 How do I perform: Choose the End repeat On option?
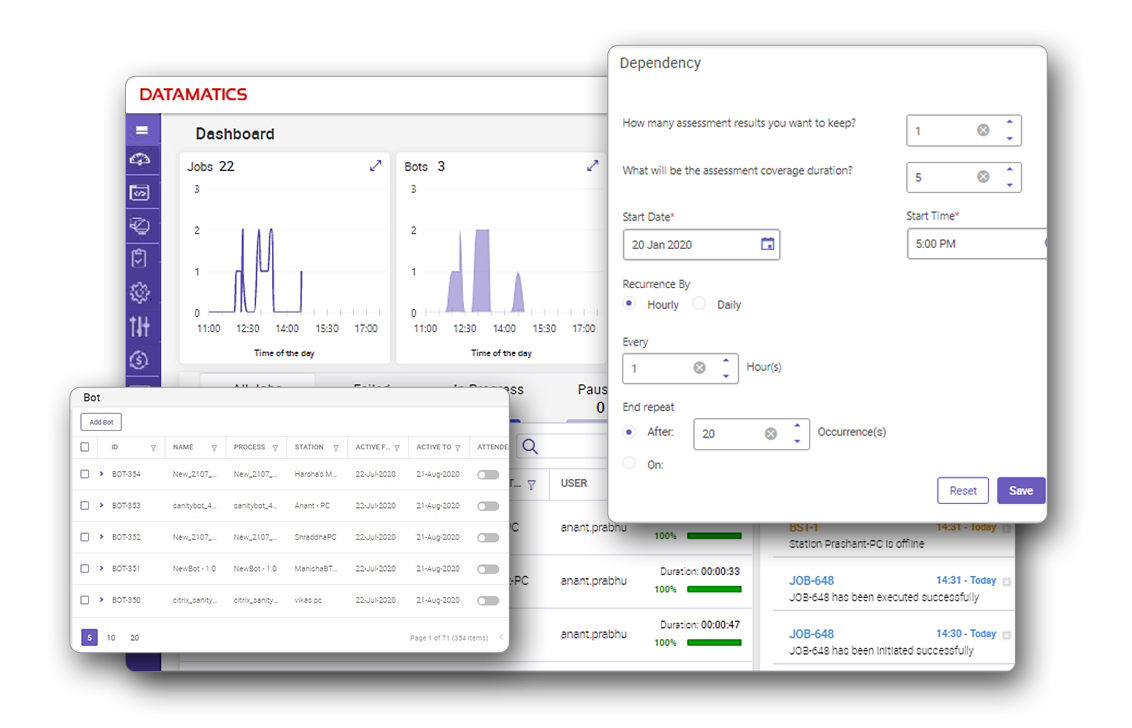629,463
